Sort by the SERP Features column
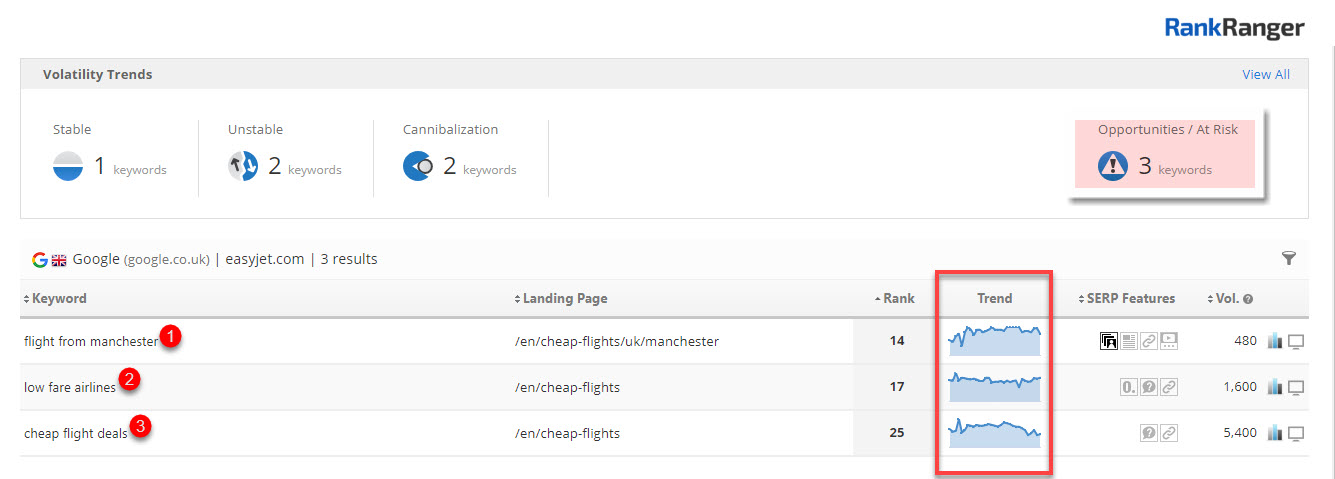Viewport: 1335px width, 479px height. click(x=1131, y=298)
